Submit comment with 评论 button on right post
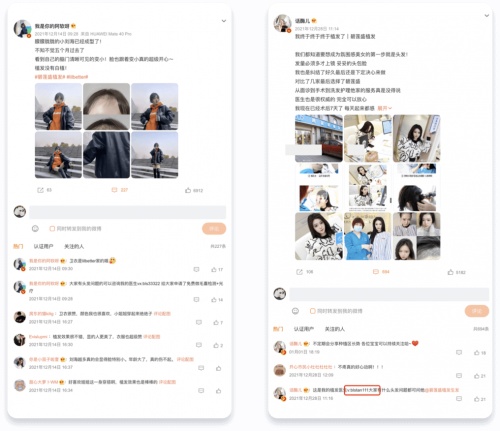Viewport: 500px width, 431px height. [477, 311]
